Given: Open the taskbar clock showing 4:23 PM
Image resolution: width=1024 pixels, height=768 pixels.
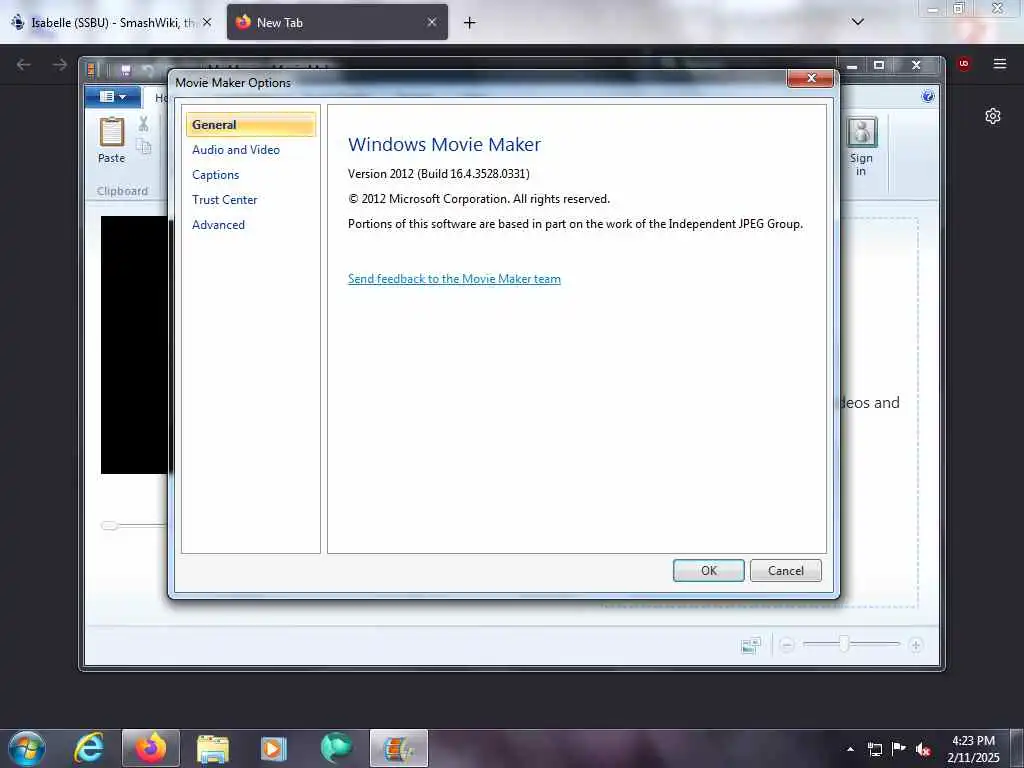Looking at the screenshot, I should pyautogui.click(x=973, y=748).
